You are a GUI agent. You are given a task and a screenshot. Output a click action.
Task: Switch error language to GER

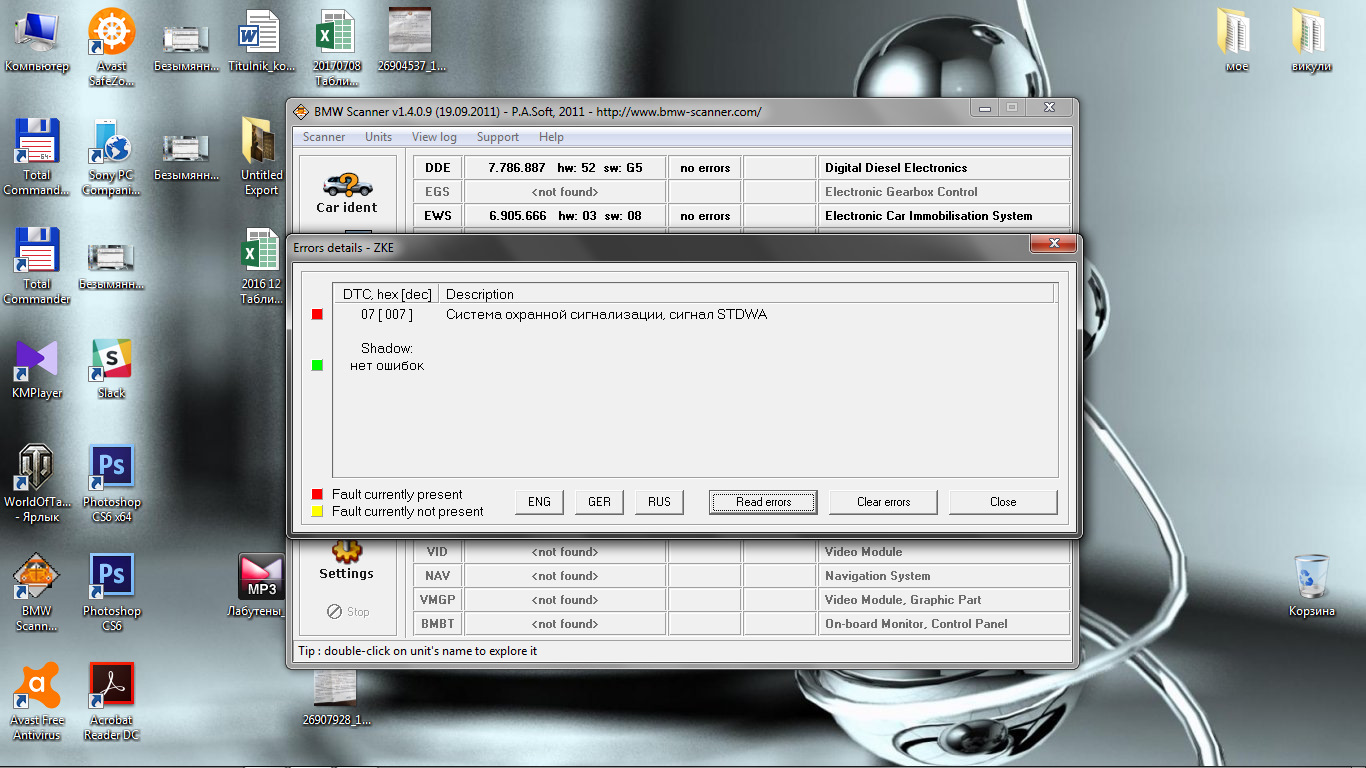pos(599,502)
